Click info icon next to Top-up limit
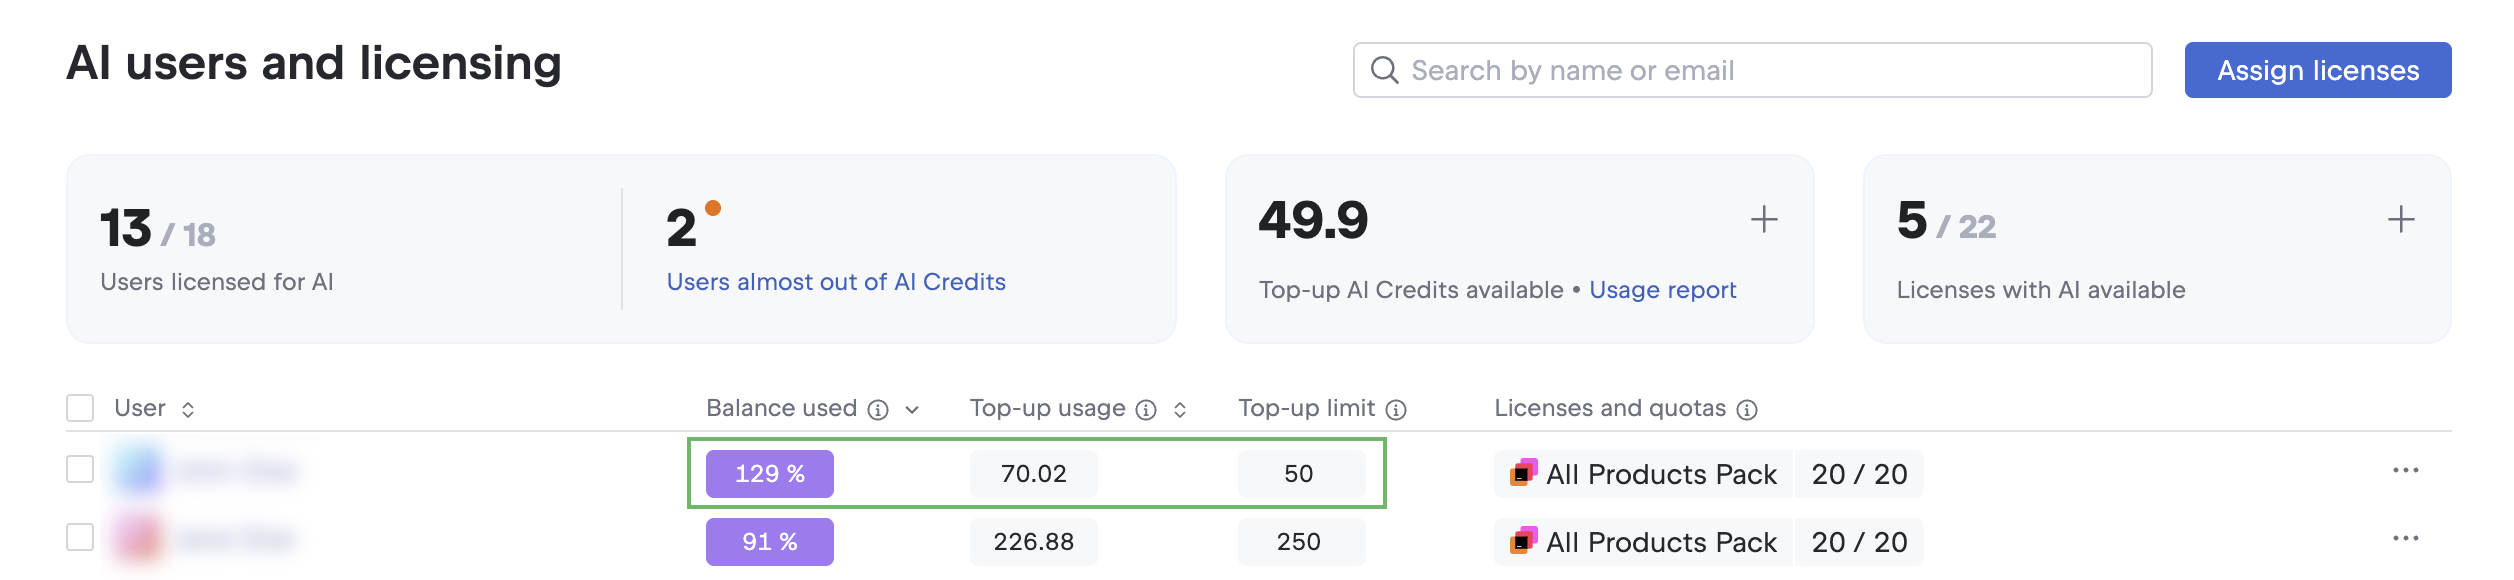The height and width of the screenshot is (580, 2514). [x=1396, y=410]
